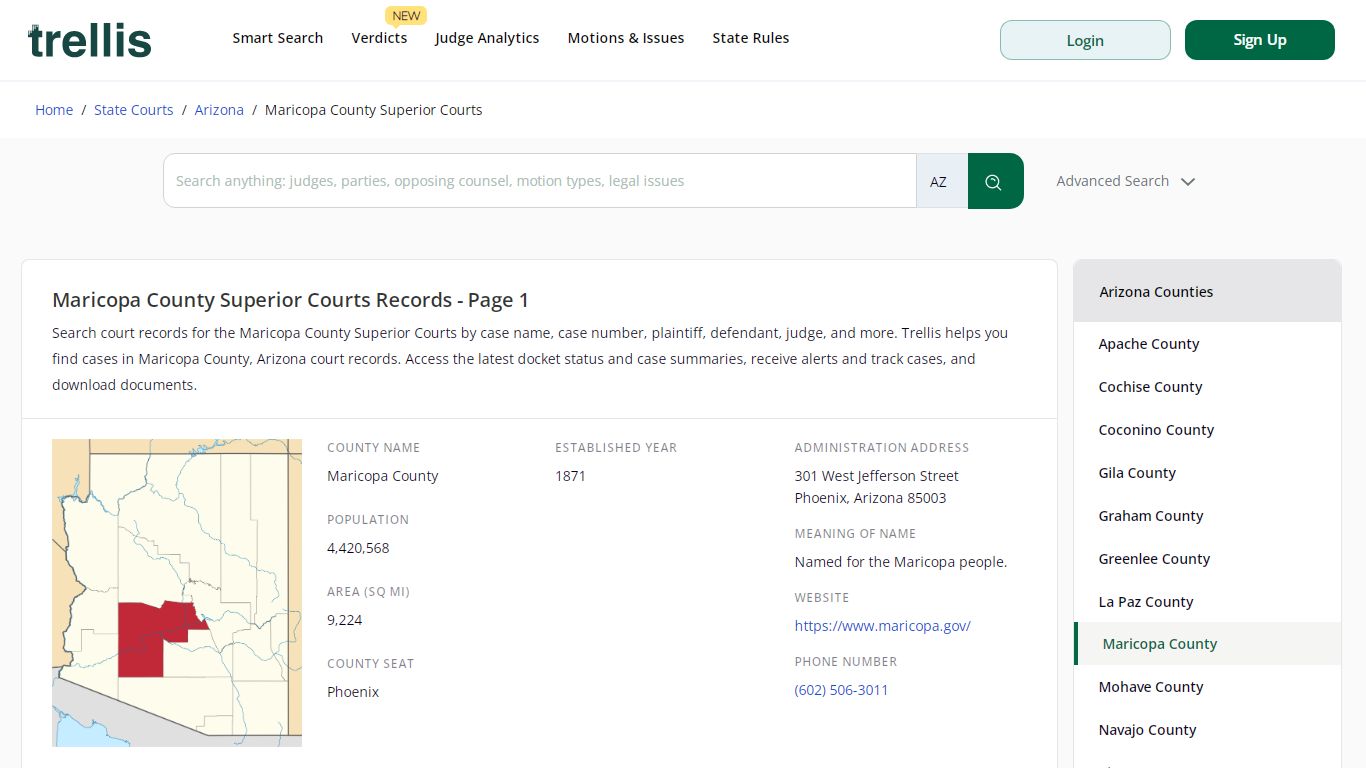The width and height of the screenshot is (1366, 768).
Task: Select La Paz County in sidebar
Action: pos(1146,602)
